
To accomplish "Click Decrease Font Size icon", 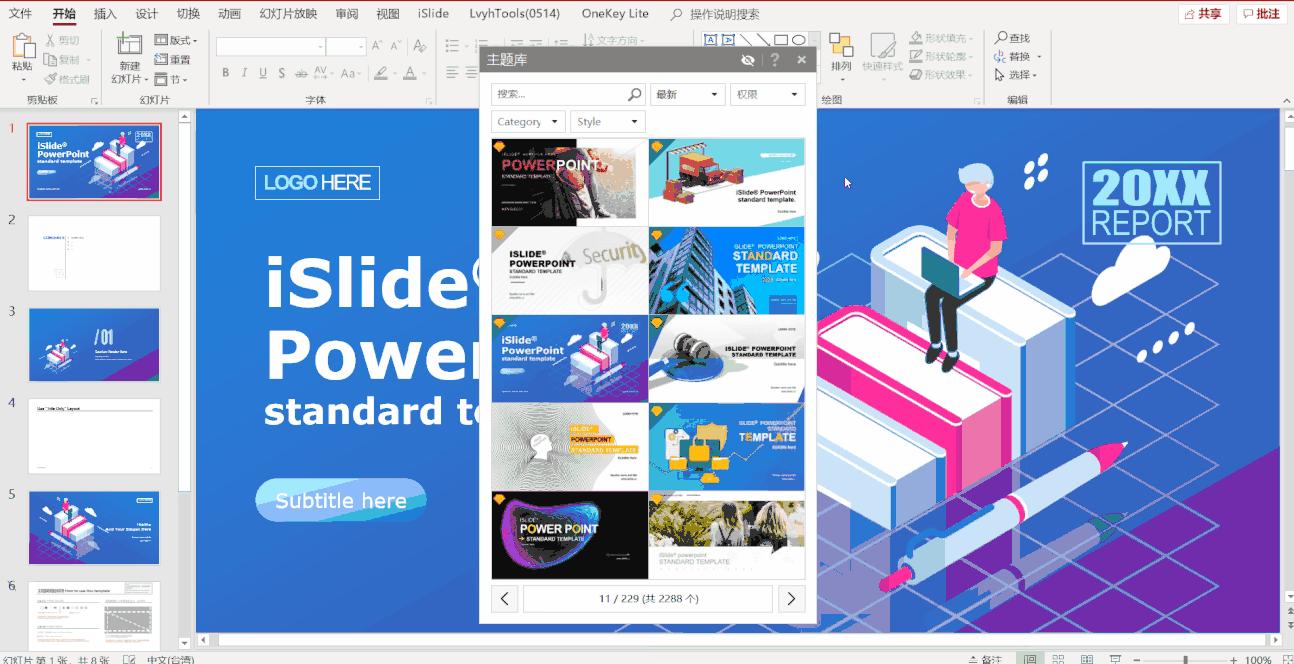I will click(x=394, y=46).
